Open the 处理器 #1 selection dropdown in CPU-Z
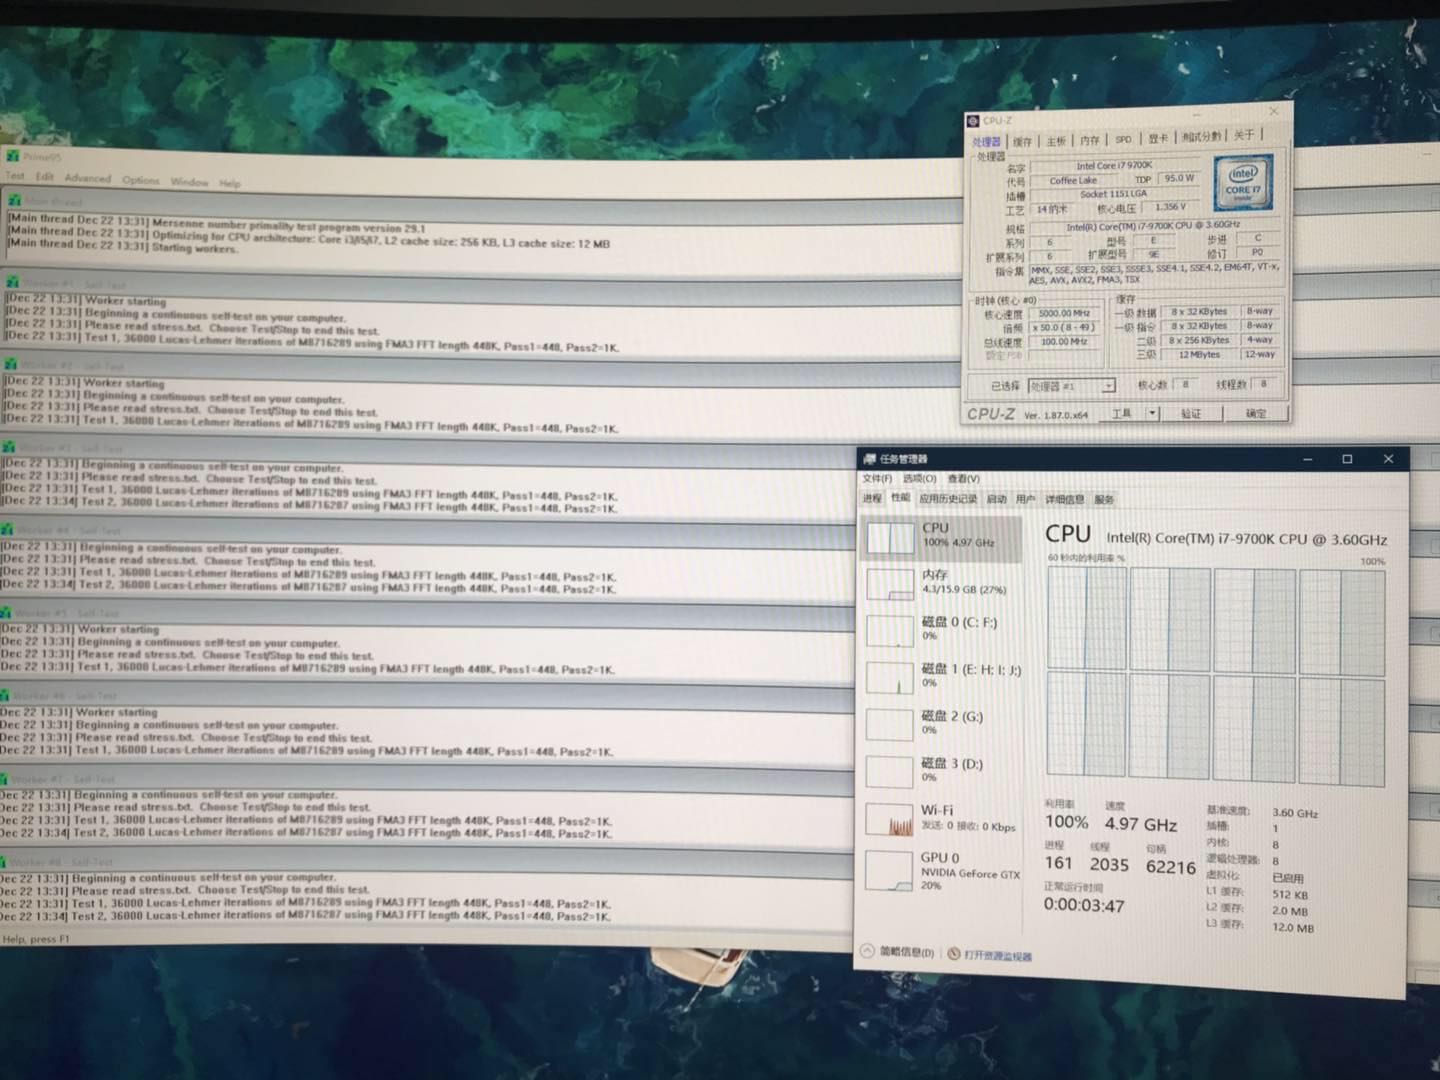1440x1080 pixels. [x=1071, y=386]
